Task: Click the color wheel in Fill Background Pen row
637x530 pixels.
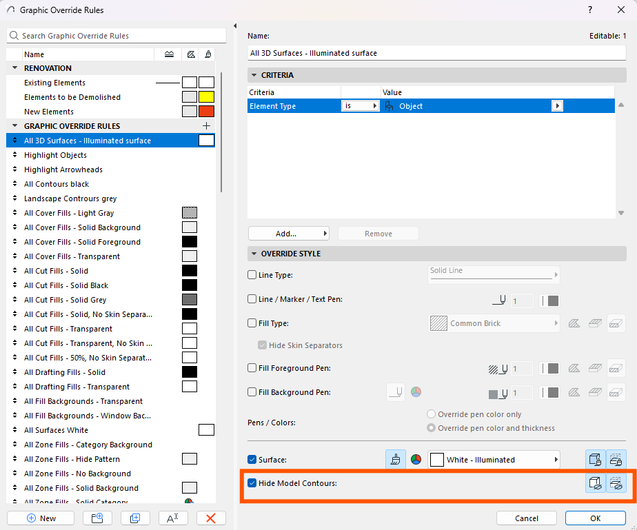Action: [x=416, y=392]
